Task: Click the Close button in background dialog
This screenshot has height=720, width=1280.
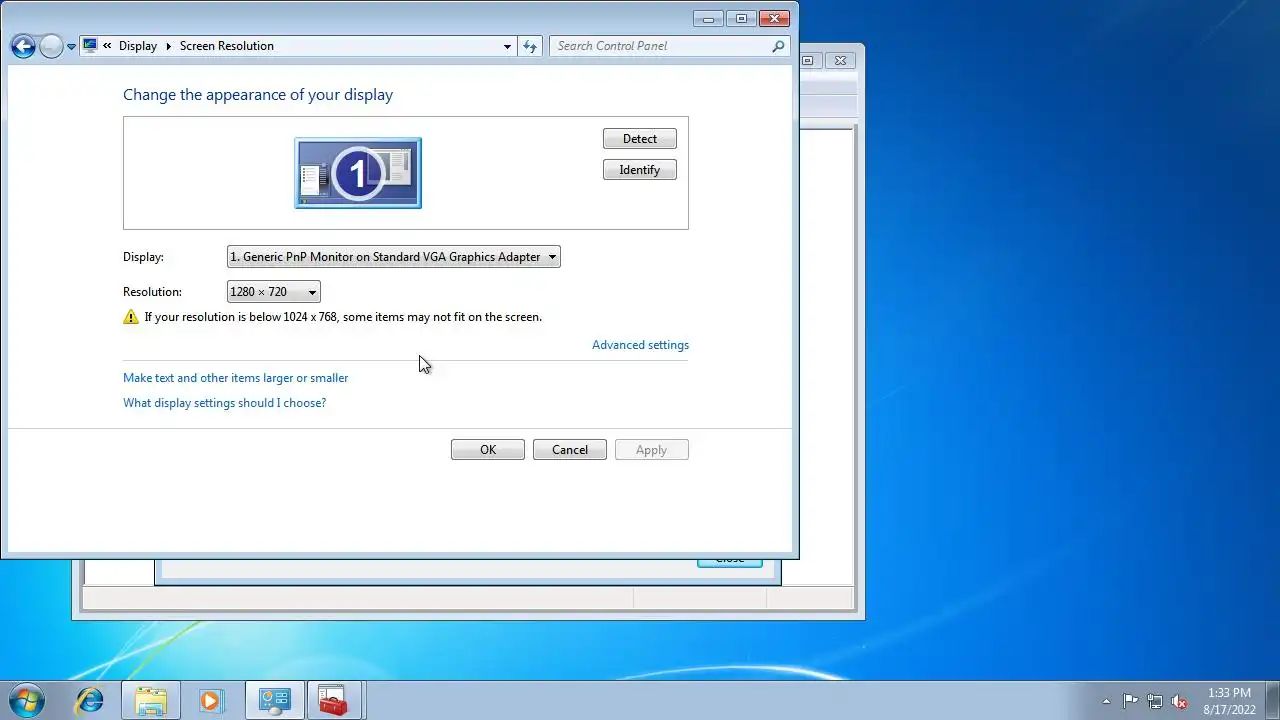Action: [x=730, y=562]
